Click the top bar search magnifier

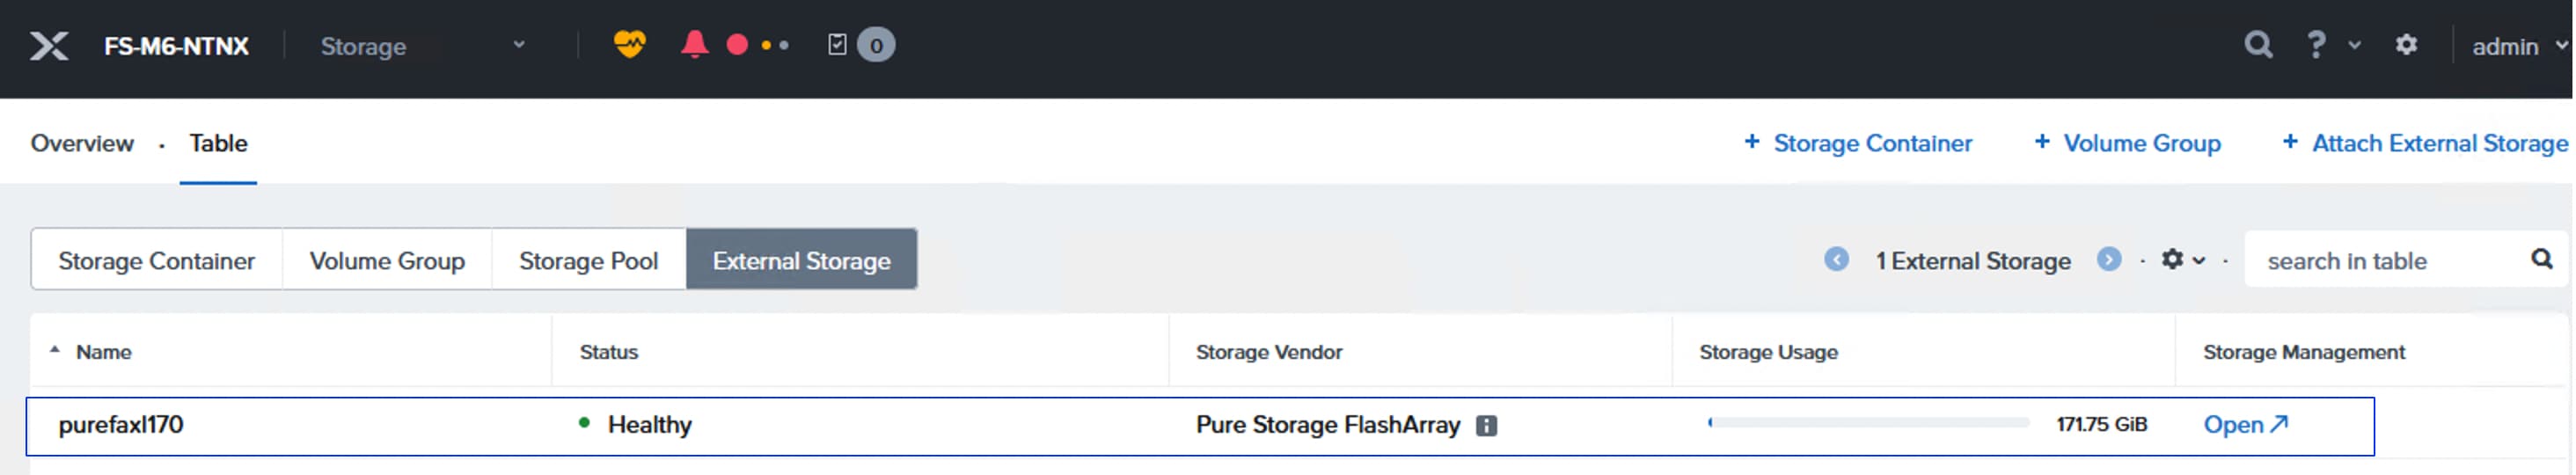[2258, 45]
